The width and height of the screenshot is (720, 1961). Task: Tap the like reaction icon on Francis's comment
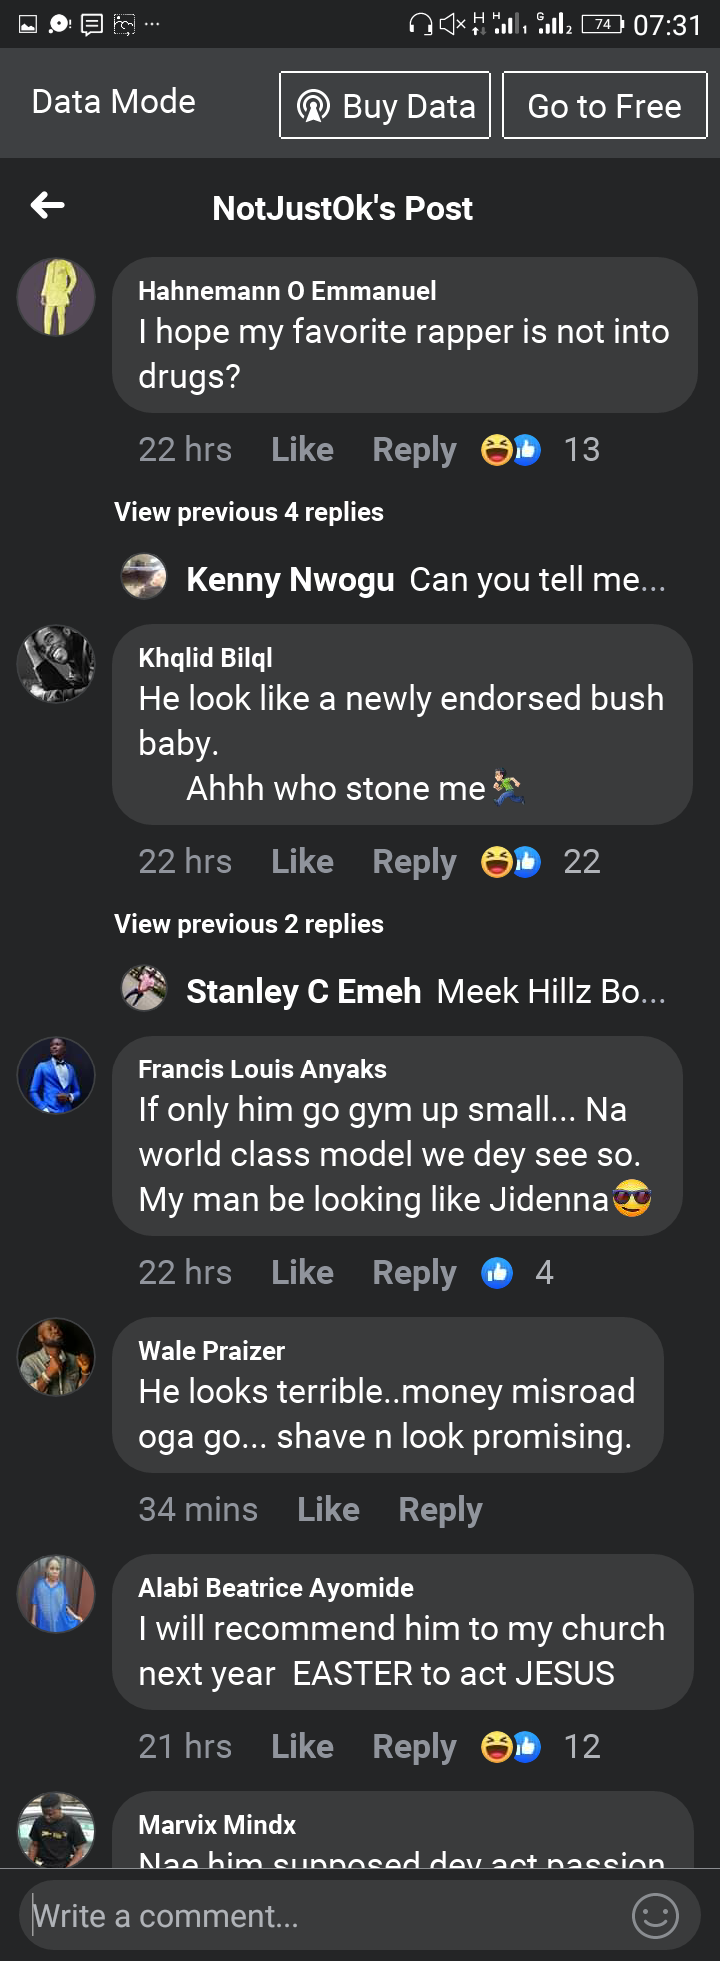point(497,1273)
